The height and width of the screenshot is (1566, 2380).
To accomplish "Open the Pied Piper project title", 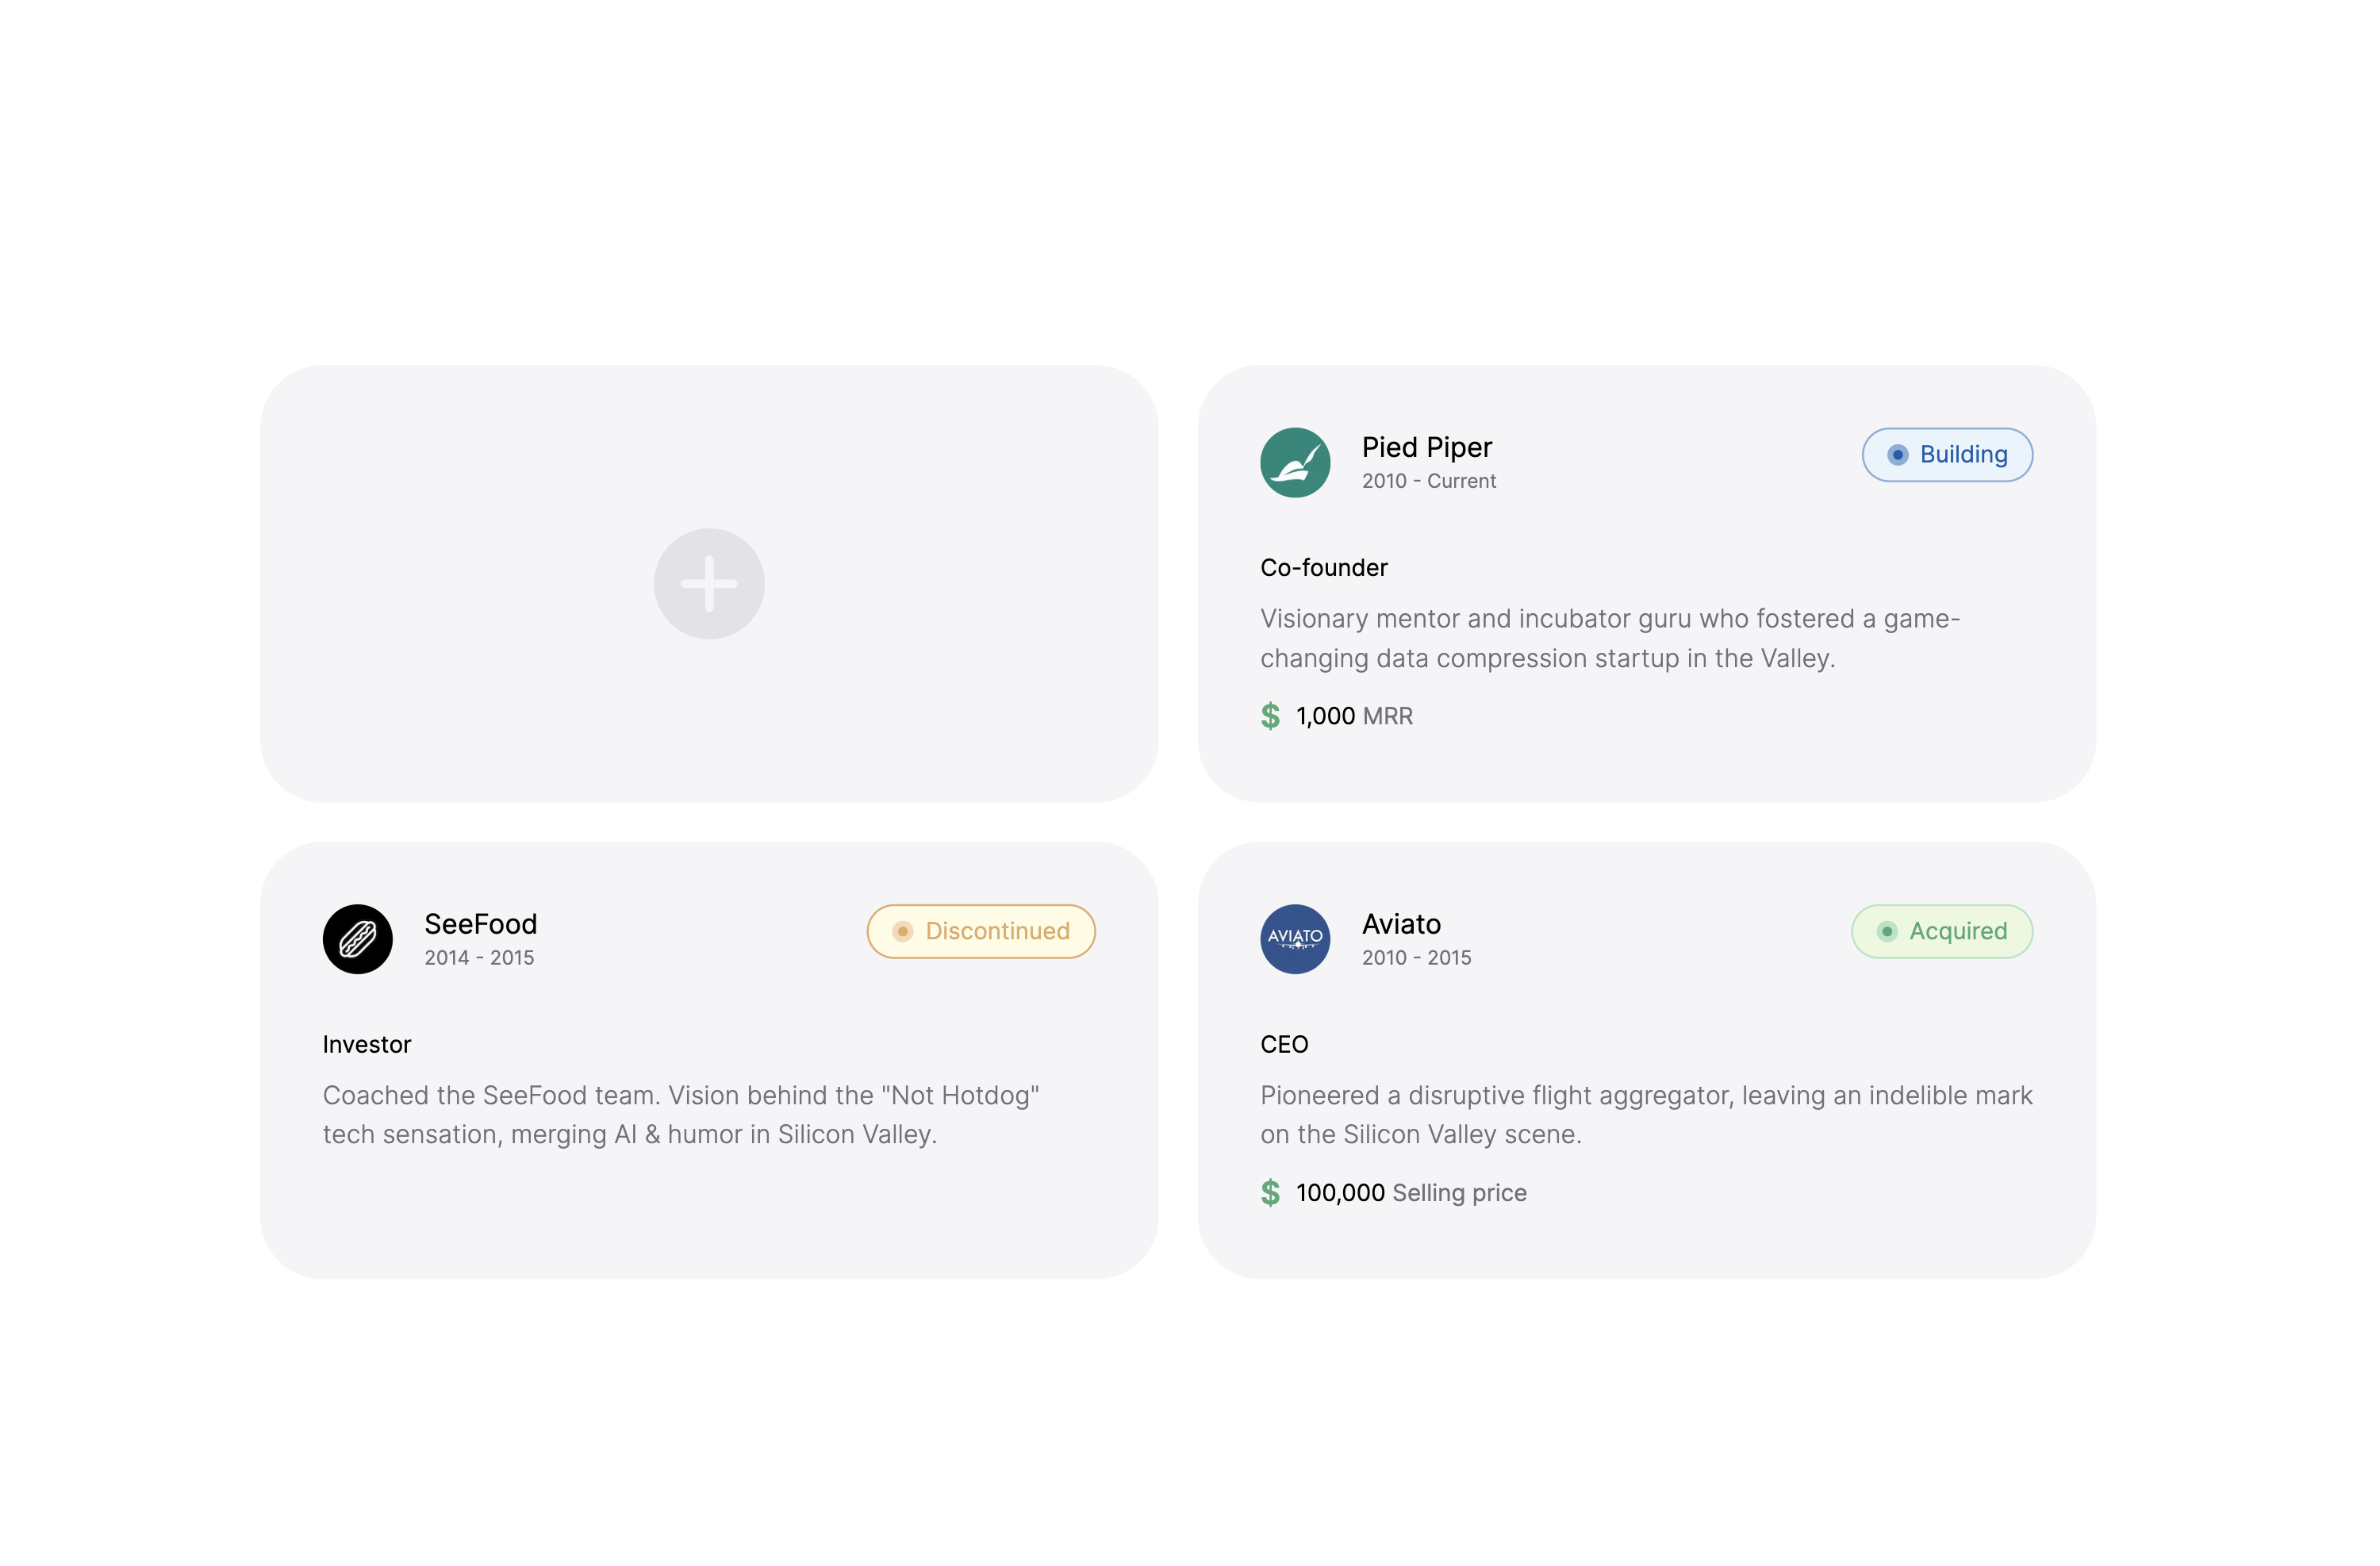I will coord(1426,447).
